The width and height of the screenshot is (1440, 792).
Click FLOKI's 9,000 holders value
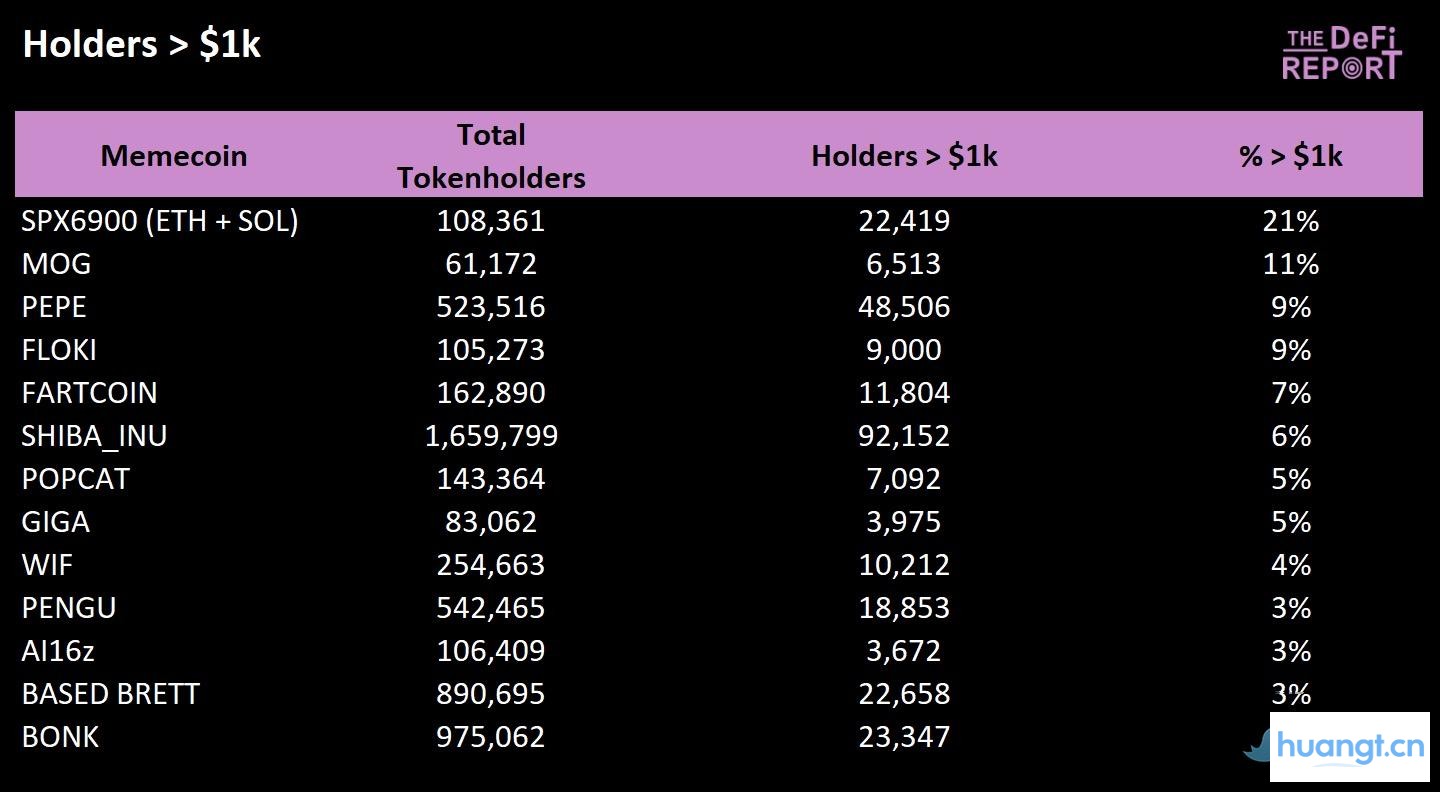(x=904, y=350)
